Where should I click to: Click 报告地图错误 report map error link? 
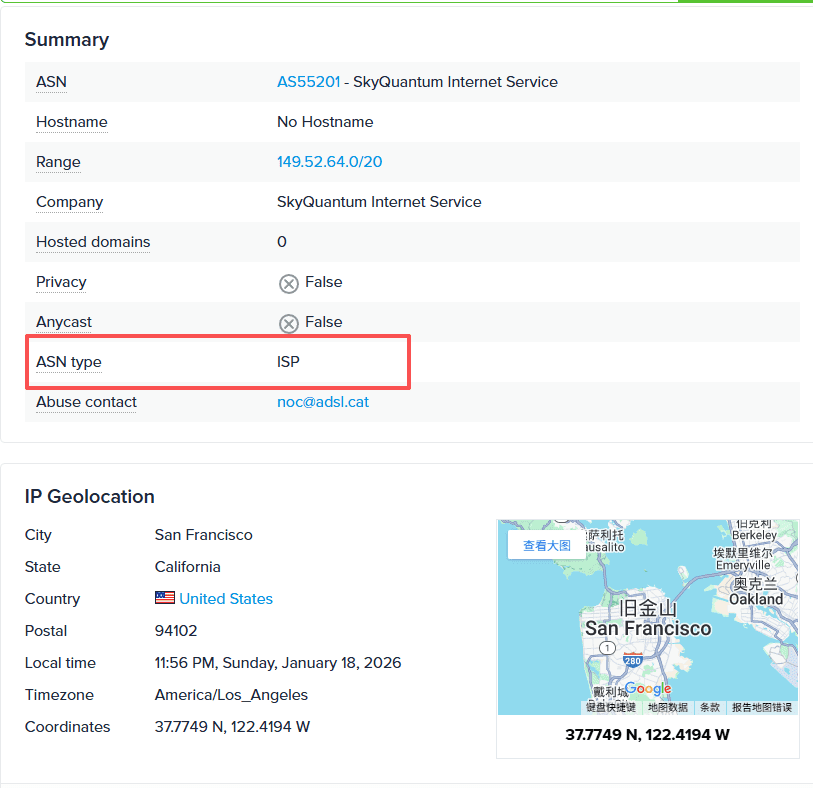click(761, 707)
